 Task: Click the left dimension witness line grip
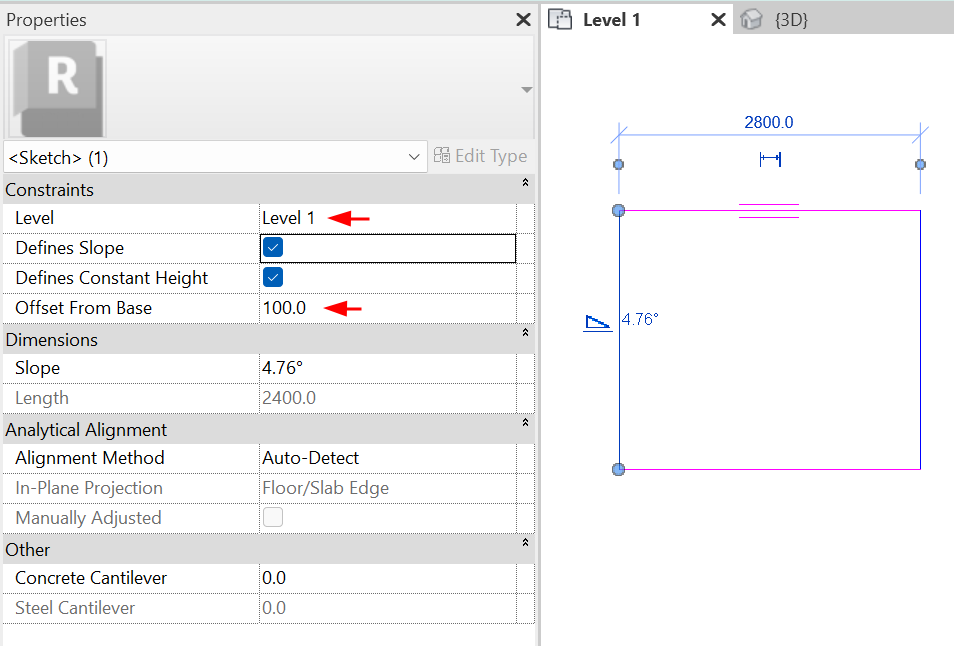619,164
